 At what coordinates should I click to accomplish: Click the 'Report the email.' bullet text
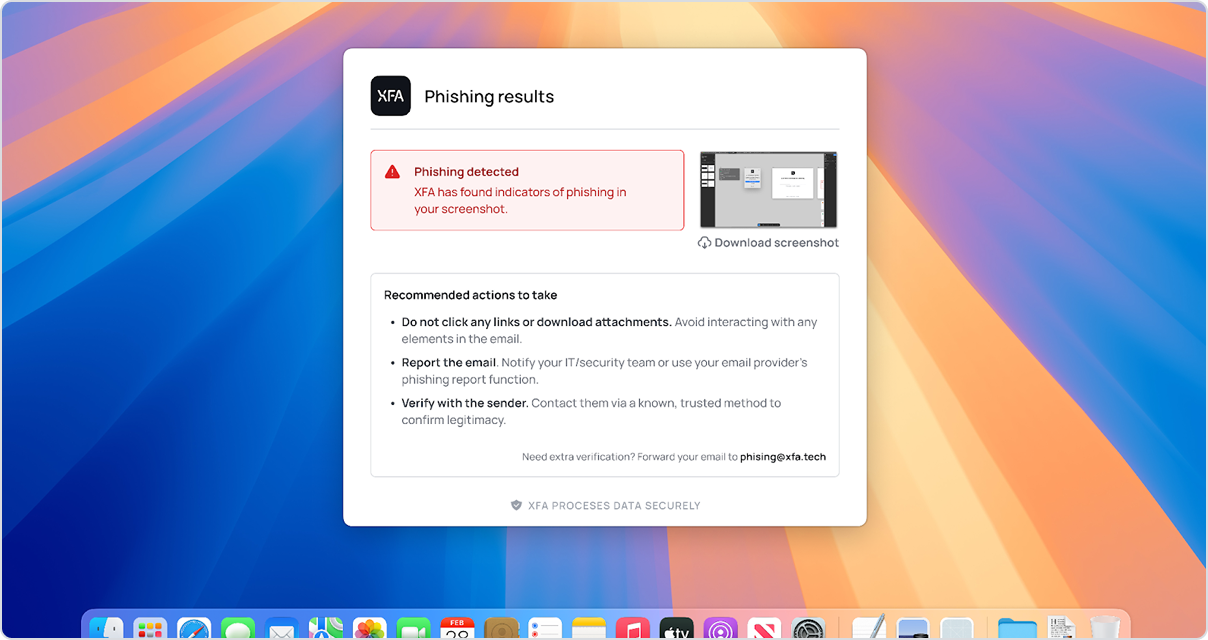pos(449,362)
